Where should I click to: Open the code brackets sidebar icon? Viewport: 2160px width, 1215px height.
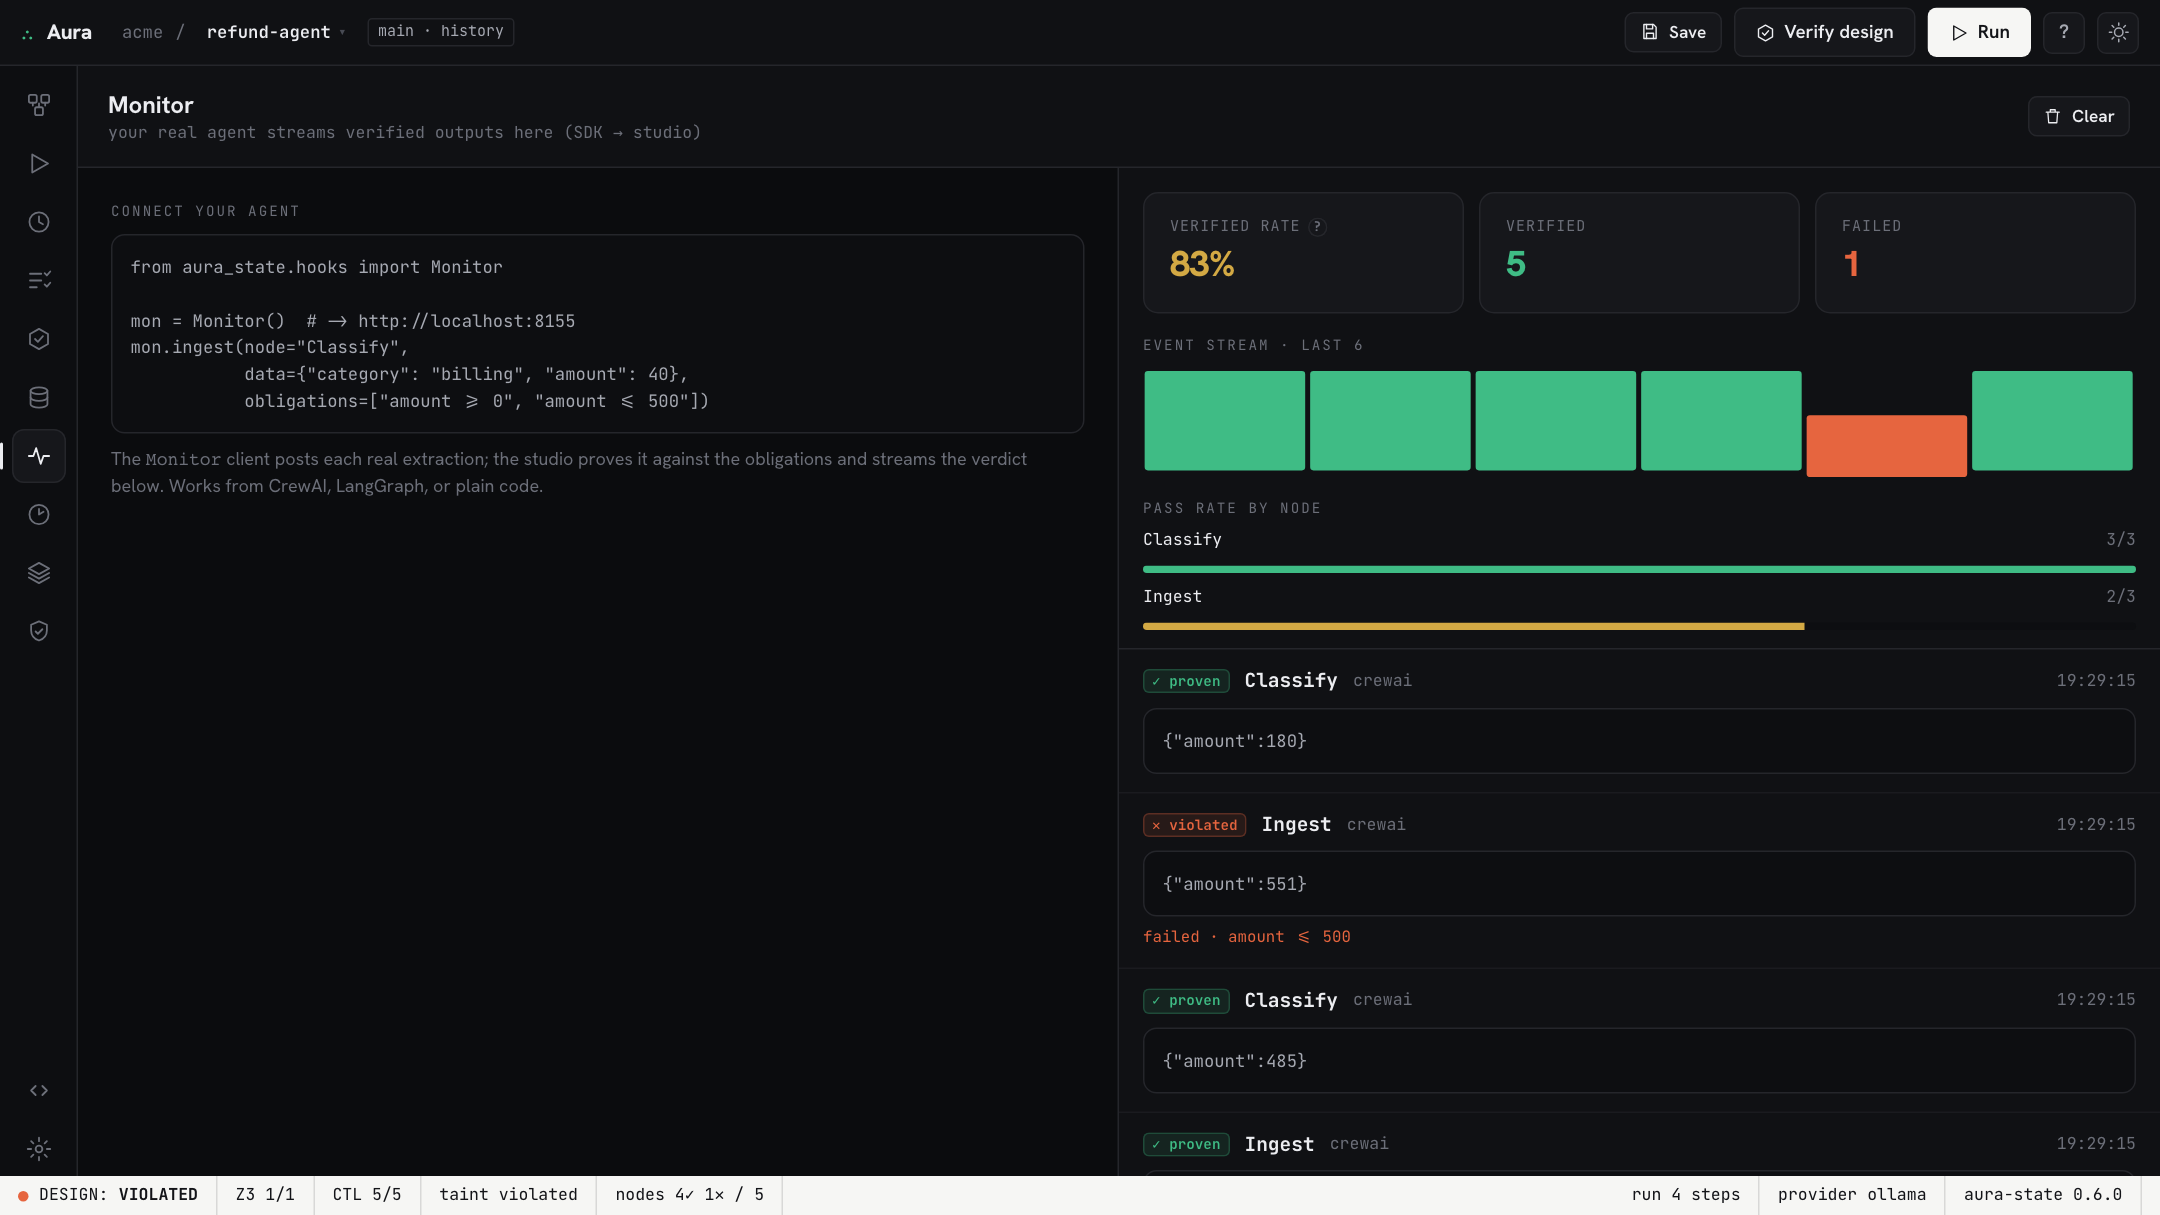click(x=39, y=1090)
